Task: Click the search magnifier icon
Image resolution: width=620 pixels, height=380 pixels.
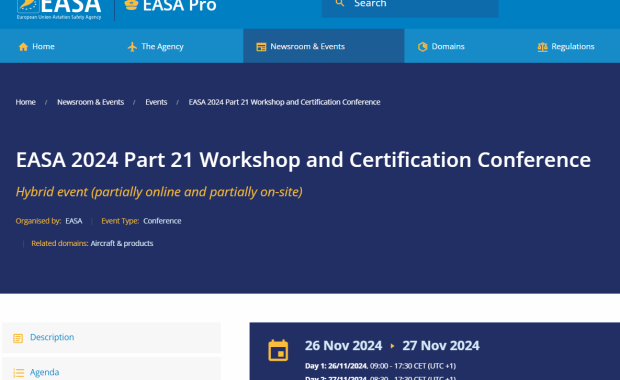Action: [x=340, y=4]
